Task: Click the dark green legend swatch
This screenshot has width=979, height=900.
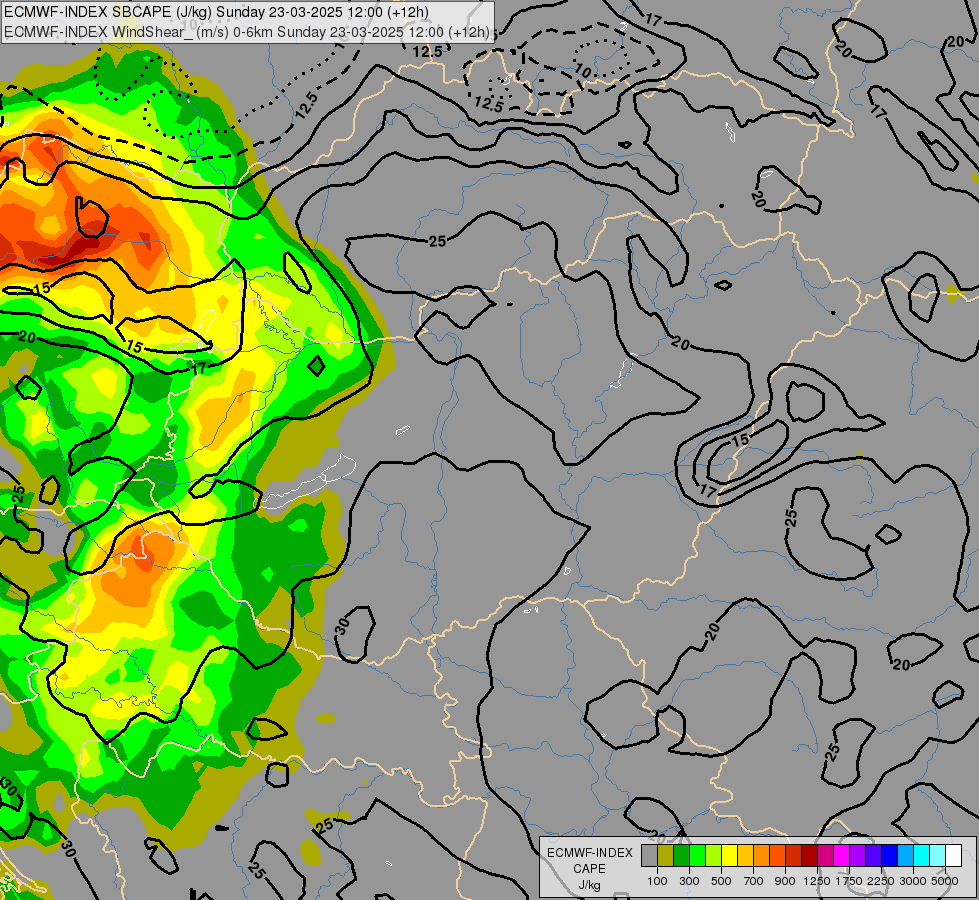Action: (681, 855)
